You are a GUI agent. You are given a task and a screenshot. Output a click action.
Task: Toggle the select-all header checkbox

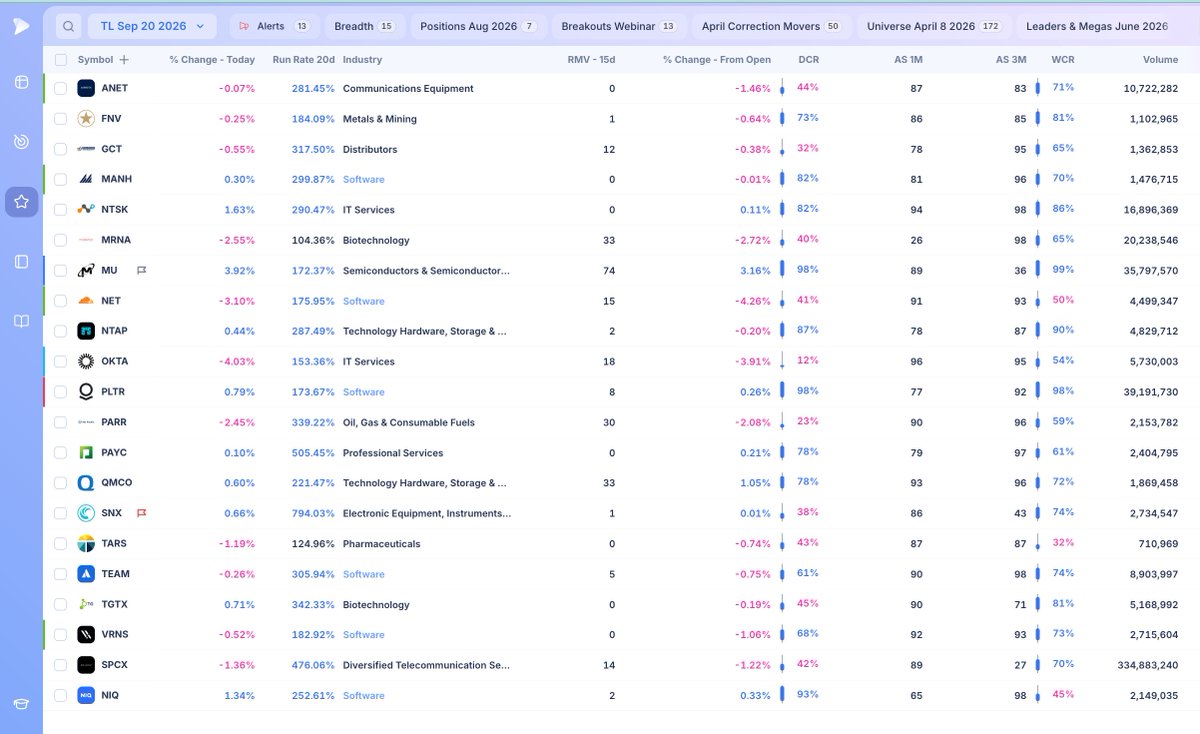point(61,60)
